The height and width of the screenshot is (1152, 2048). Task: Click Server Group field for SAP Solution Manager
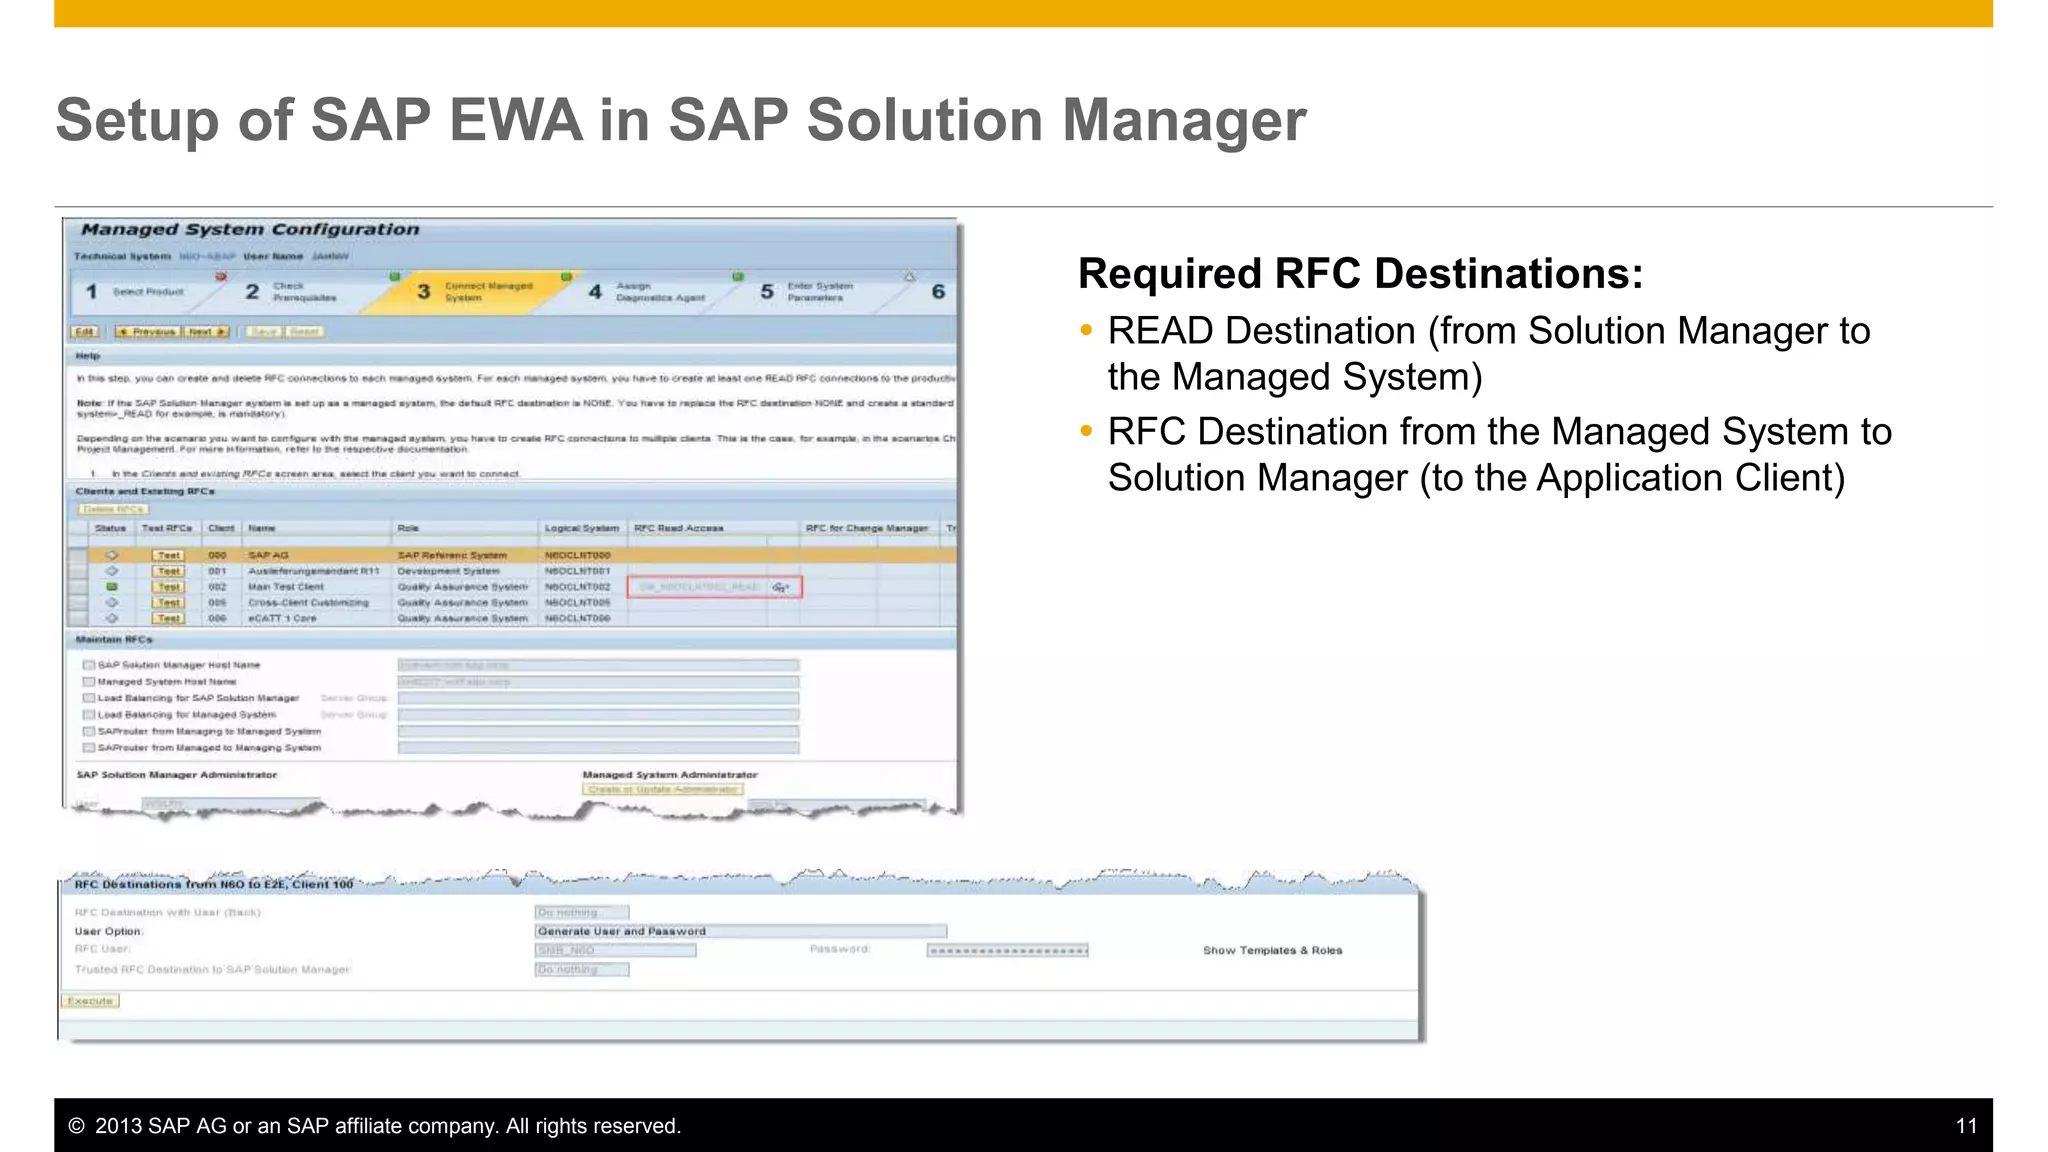point(598,698)
